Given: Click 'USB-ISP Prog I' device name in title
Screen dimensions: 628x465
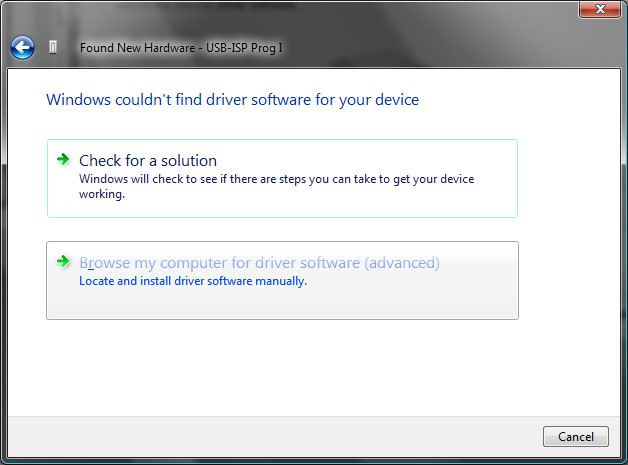Looking at the screenshot, I should coord(244,48).
